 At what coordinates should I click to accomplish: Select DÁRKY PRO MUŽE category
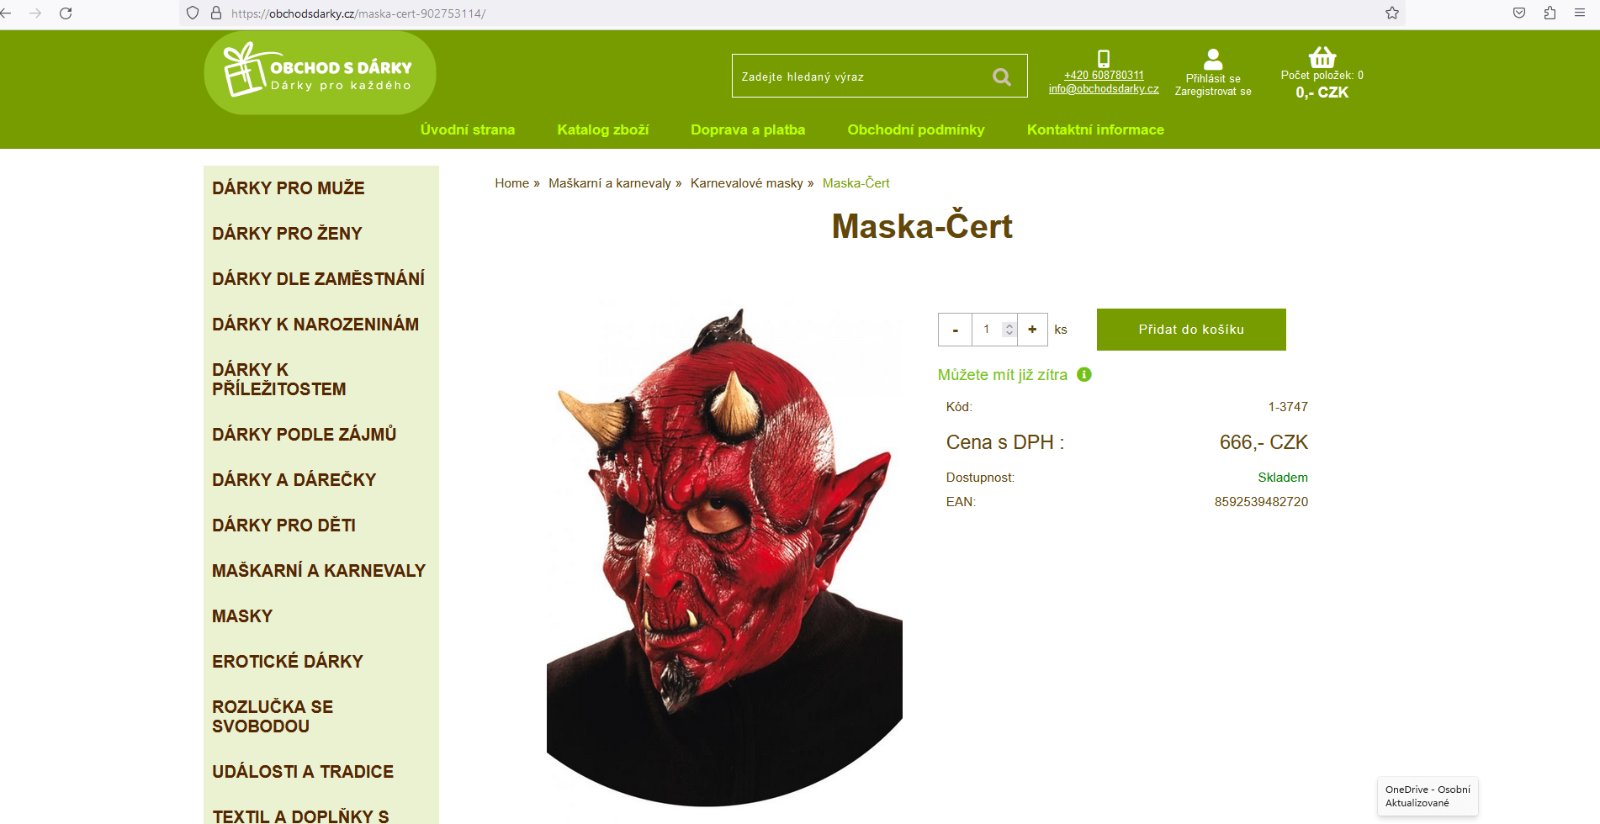(288, 188)
